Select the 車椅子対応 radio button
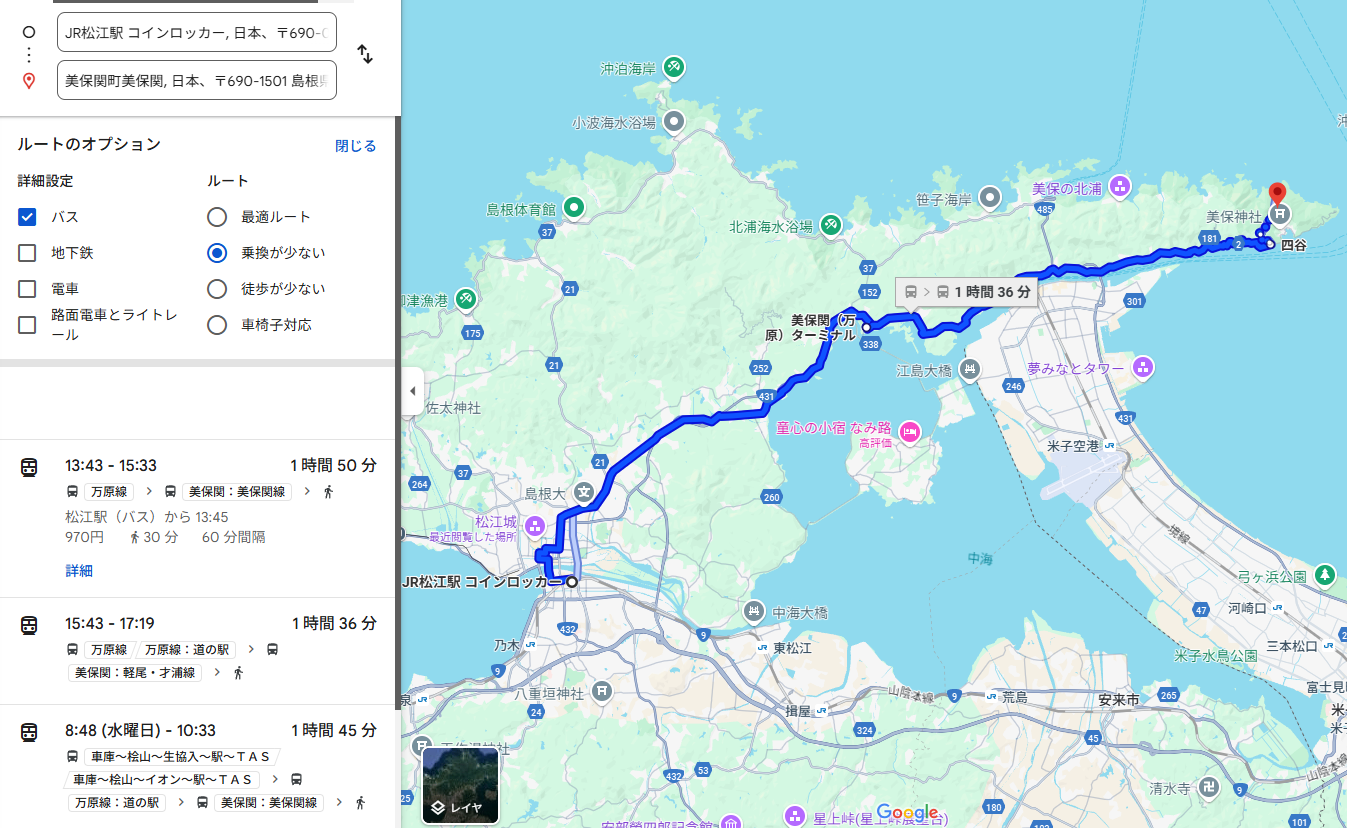Screen dimensions: 1347x828 coord(217,325)
